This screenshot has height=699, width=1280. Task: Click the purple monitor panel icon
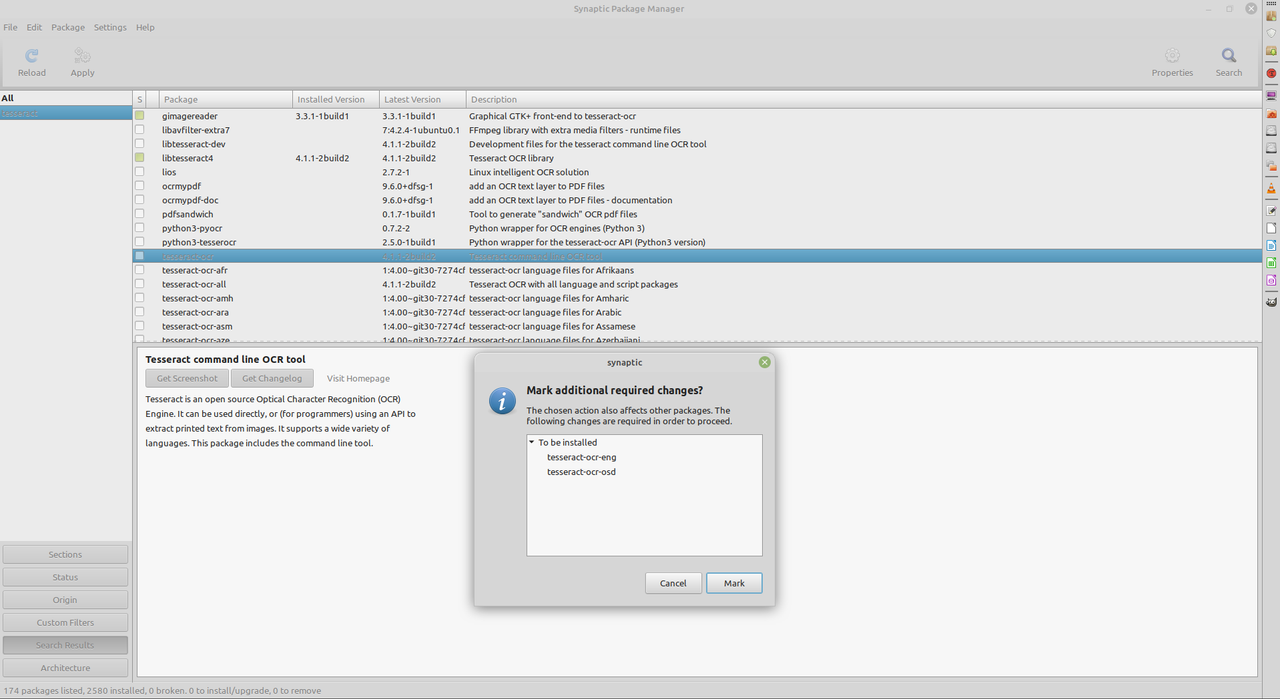point(1271,96)
